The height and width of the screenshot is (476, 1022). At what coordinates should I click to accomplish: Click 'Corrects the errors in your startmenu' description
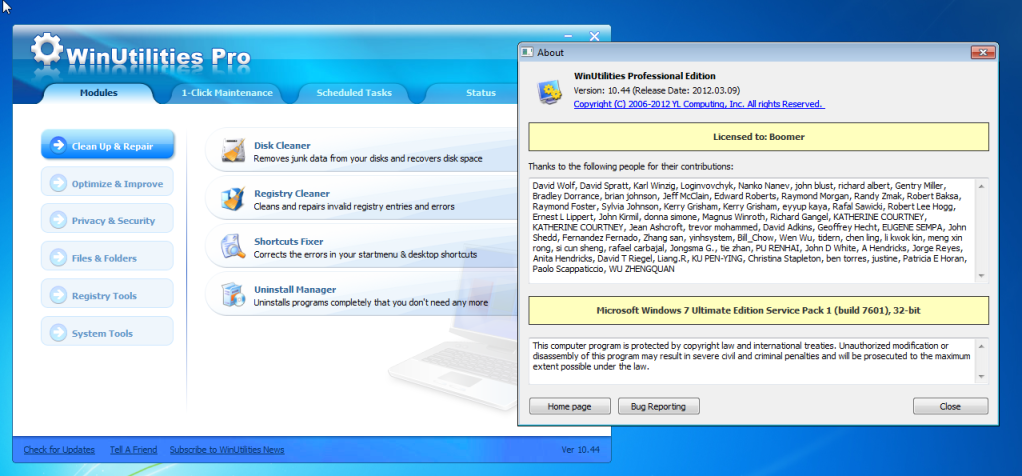365,254
